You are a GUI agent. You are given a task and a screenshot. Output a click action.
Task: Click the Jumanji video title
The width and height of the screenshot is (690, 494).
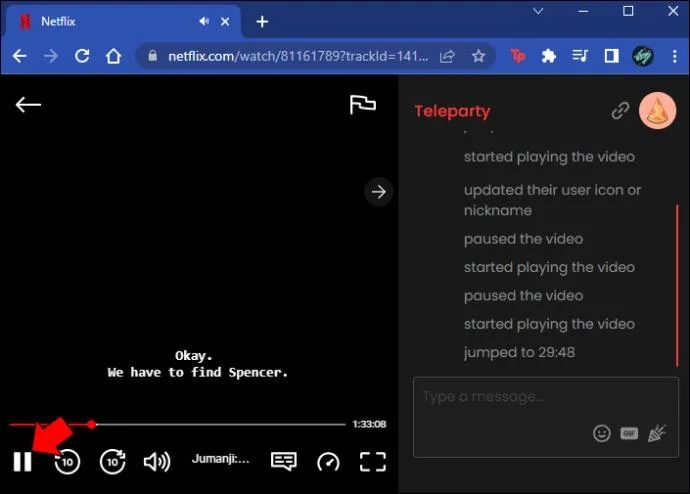(x=220, y=459)
